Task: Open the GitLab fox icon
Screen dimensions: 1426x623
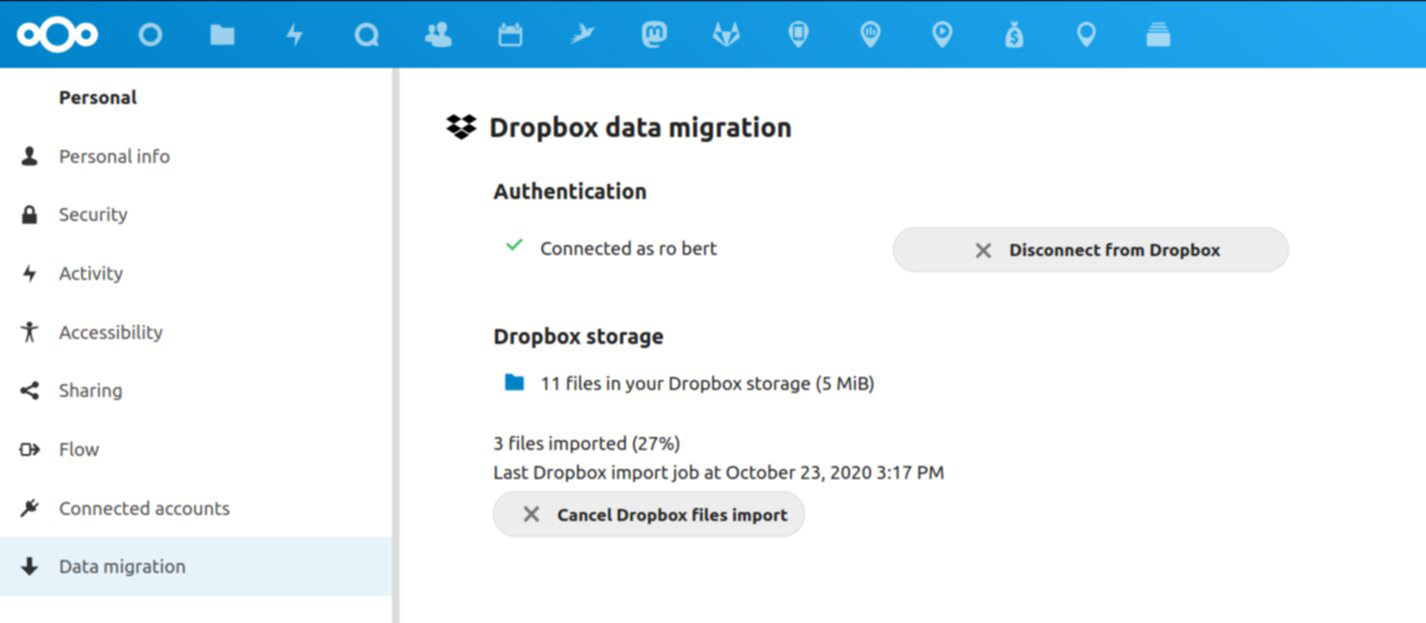Action: click(x=726, y=35)
